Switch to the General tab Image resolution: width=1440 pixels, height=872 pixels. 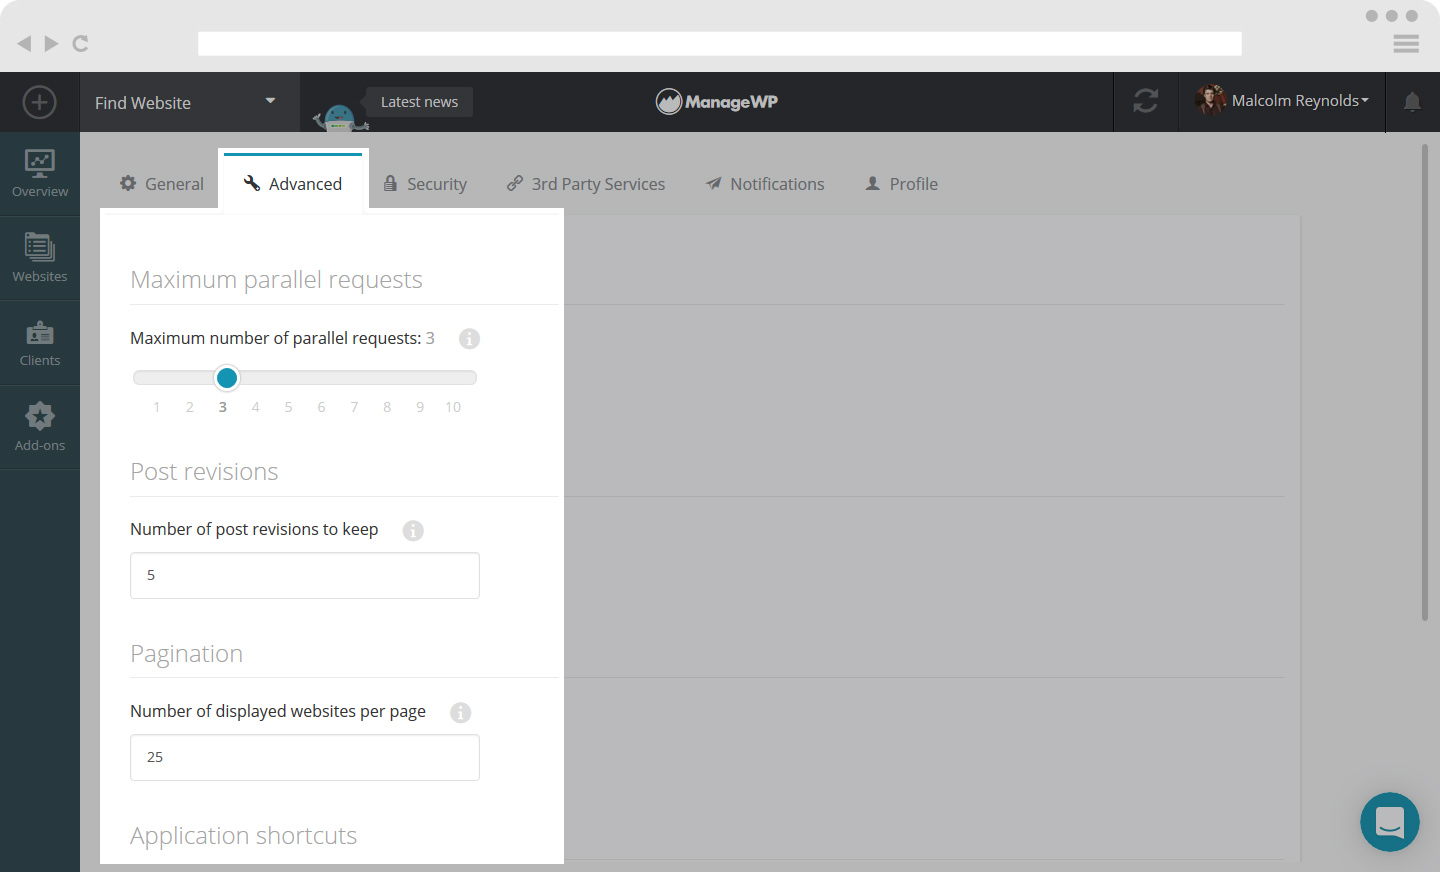[x=162, y=184]
